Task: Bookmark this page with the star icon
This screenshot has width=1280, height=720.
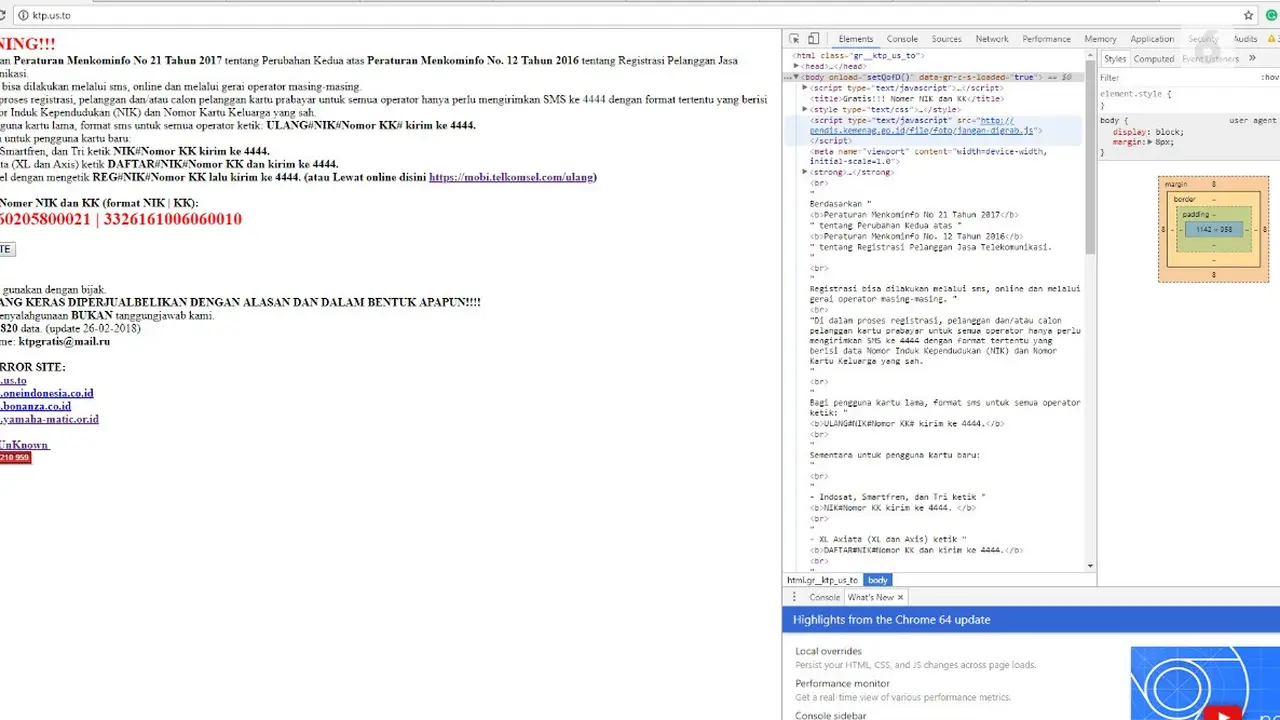Action: [1248, 15]
